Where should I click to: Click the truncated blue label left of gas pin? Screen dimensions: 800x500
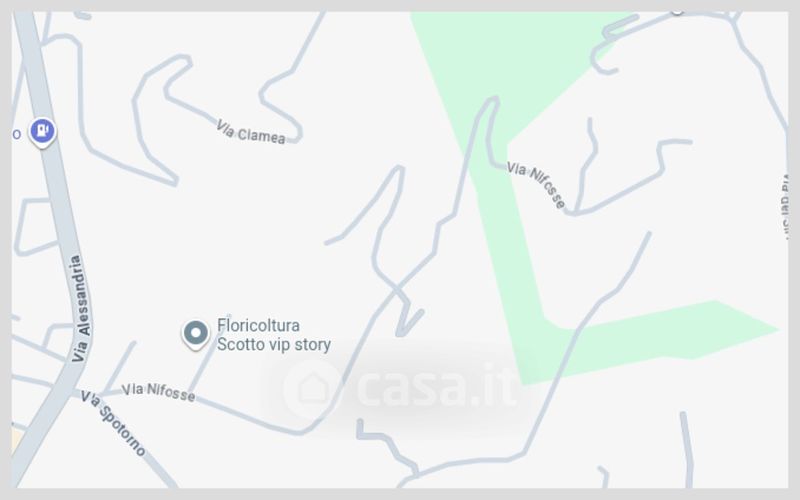coord(16,134)
